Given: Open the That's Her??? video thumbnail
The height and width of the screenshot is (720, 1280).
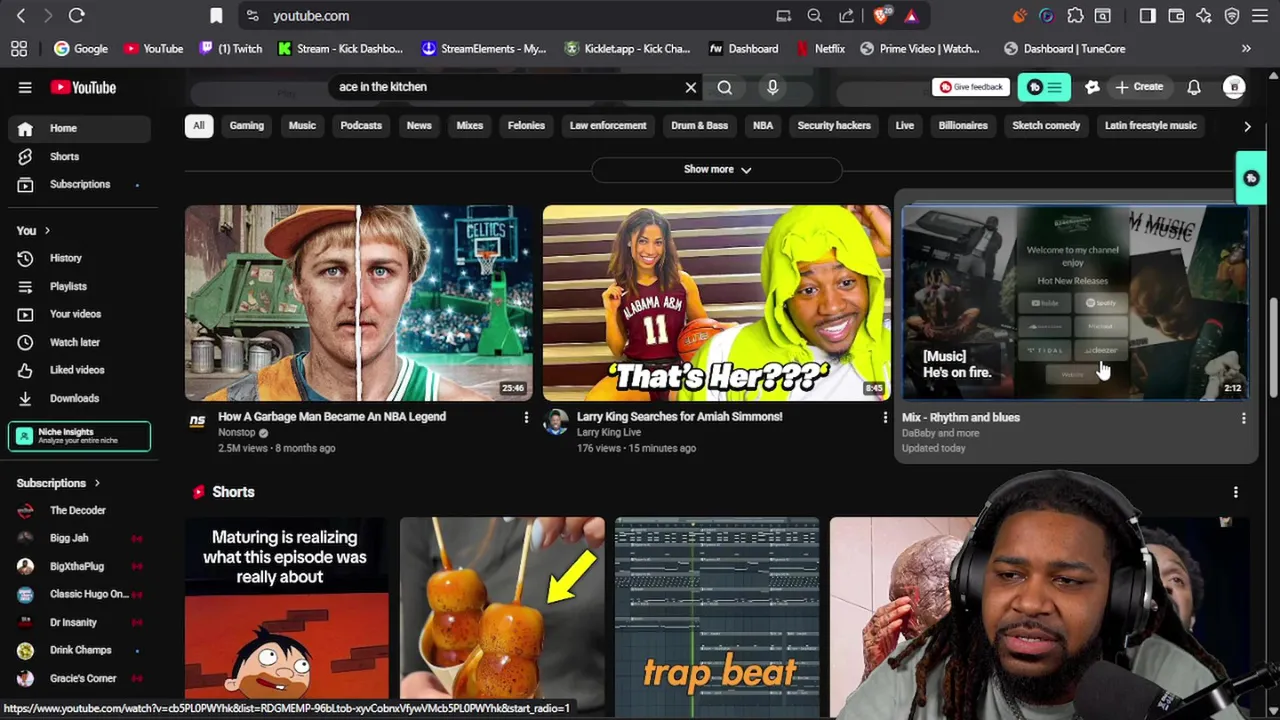Looking at the screenshot, I should click(716, 302).
